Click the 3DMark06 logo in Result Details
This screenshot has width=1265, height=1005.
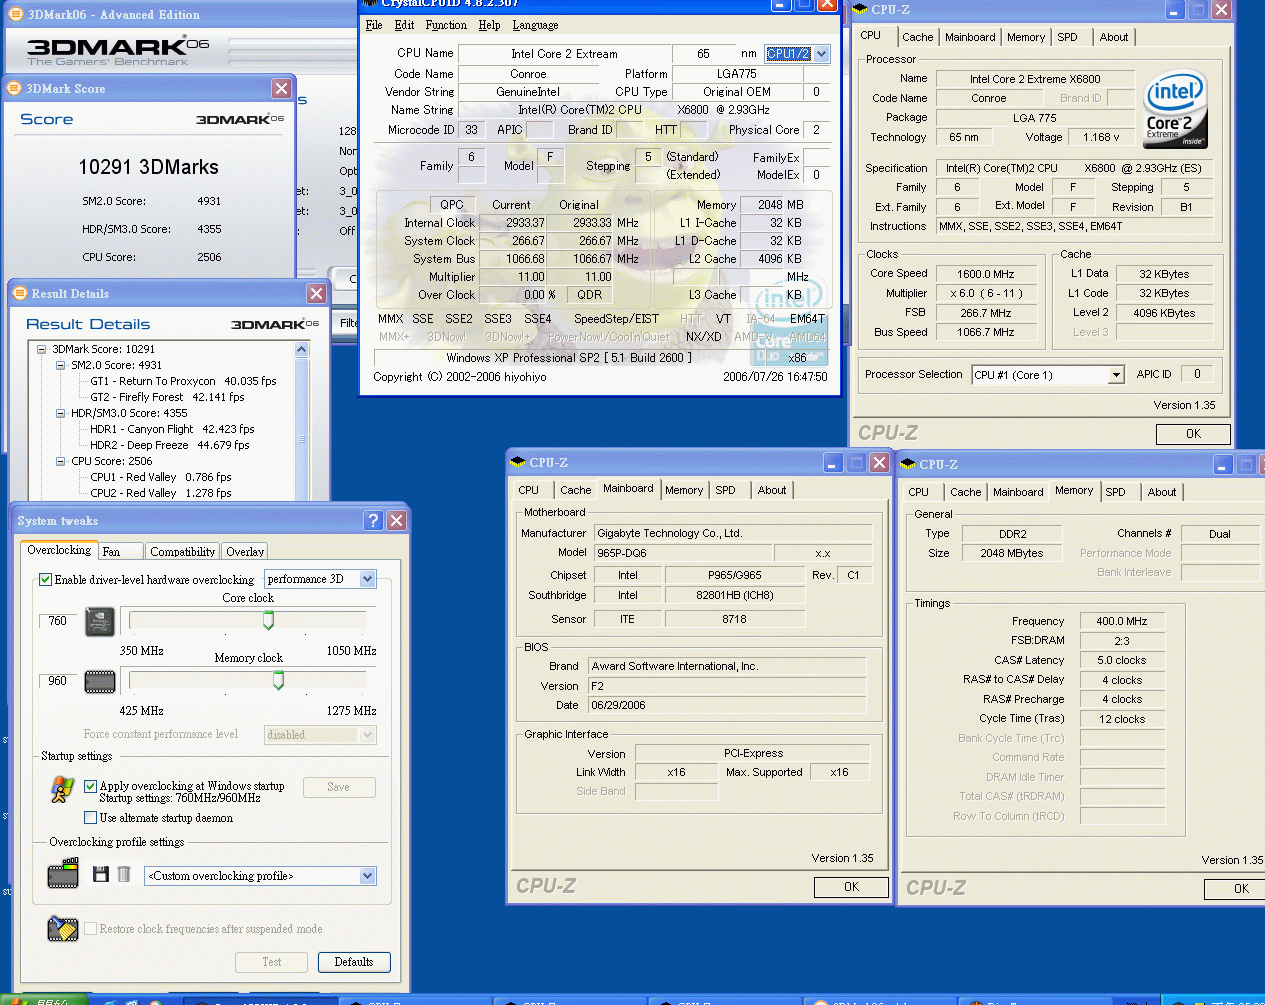pyautogui.click(x=275, y=324)
